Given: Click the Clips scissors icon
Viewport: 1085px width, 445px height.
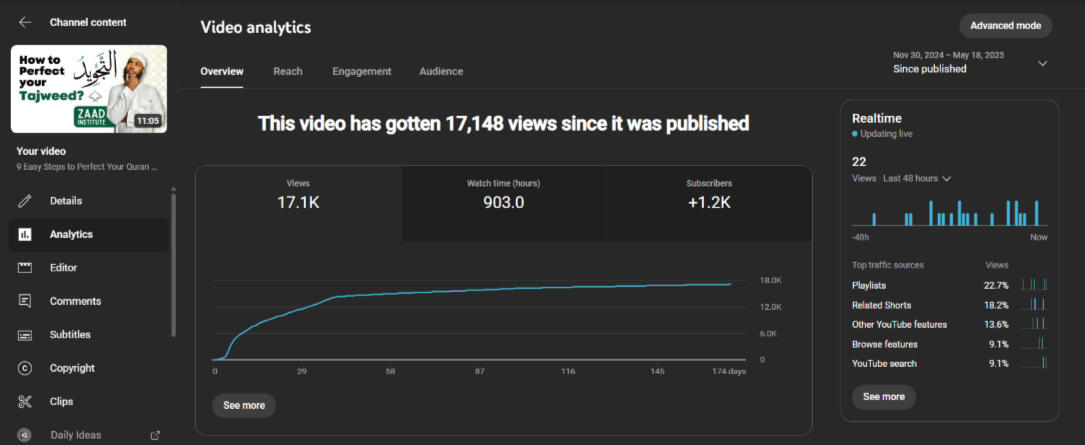Looking at the screenshot, I should (25, 402).
